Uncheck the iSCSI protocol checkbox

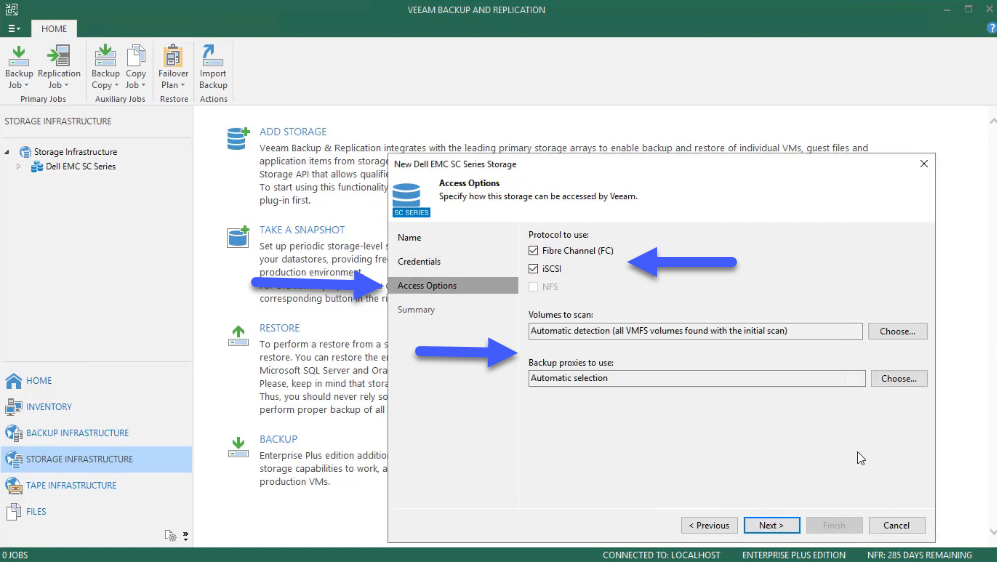pyautogui.click(x=533, y=269)
